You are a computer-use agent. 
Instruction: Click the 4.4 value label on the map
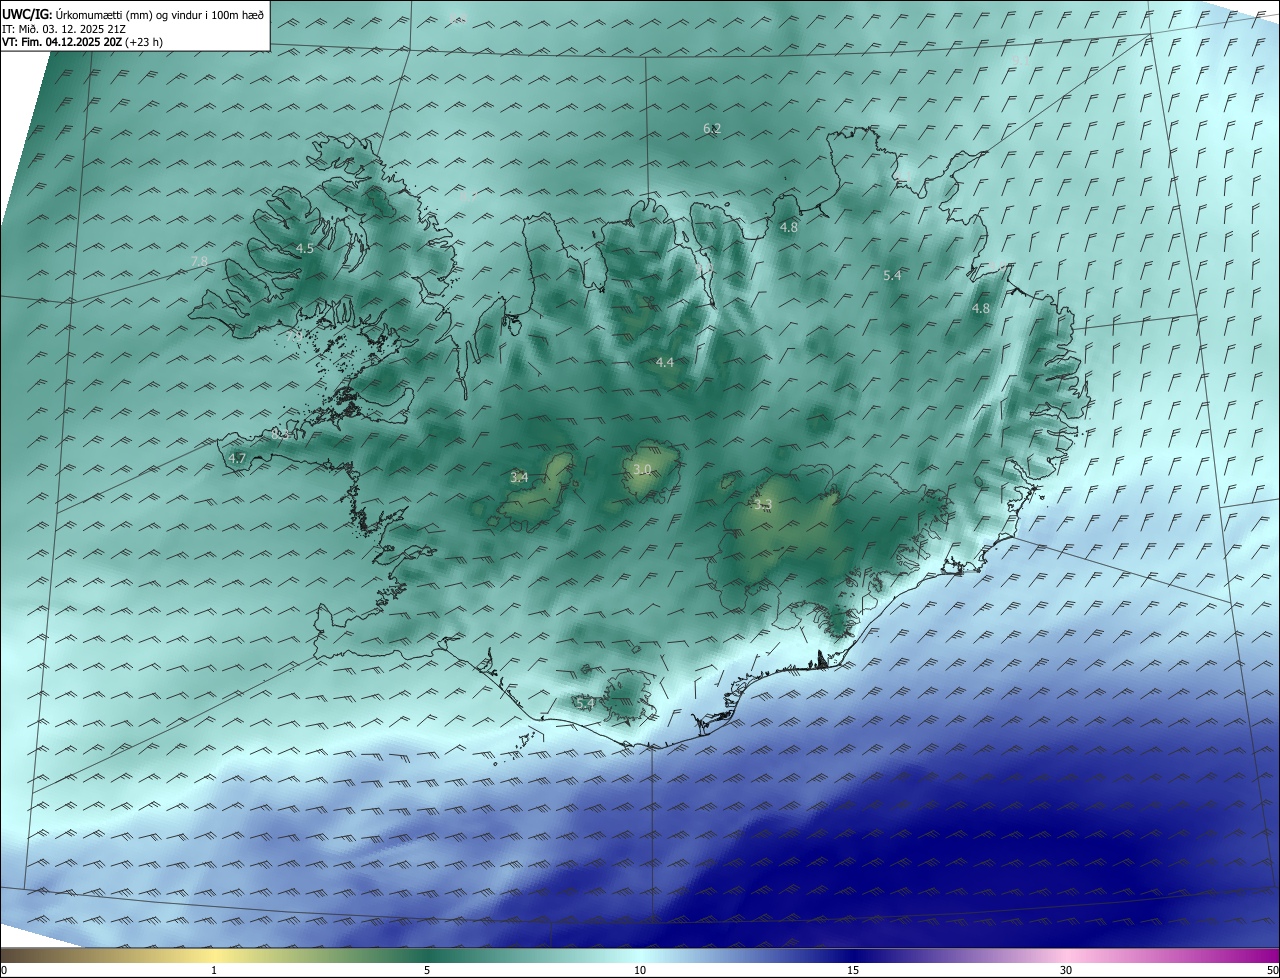665,362
